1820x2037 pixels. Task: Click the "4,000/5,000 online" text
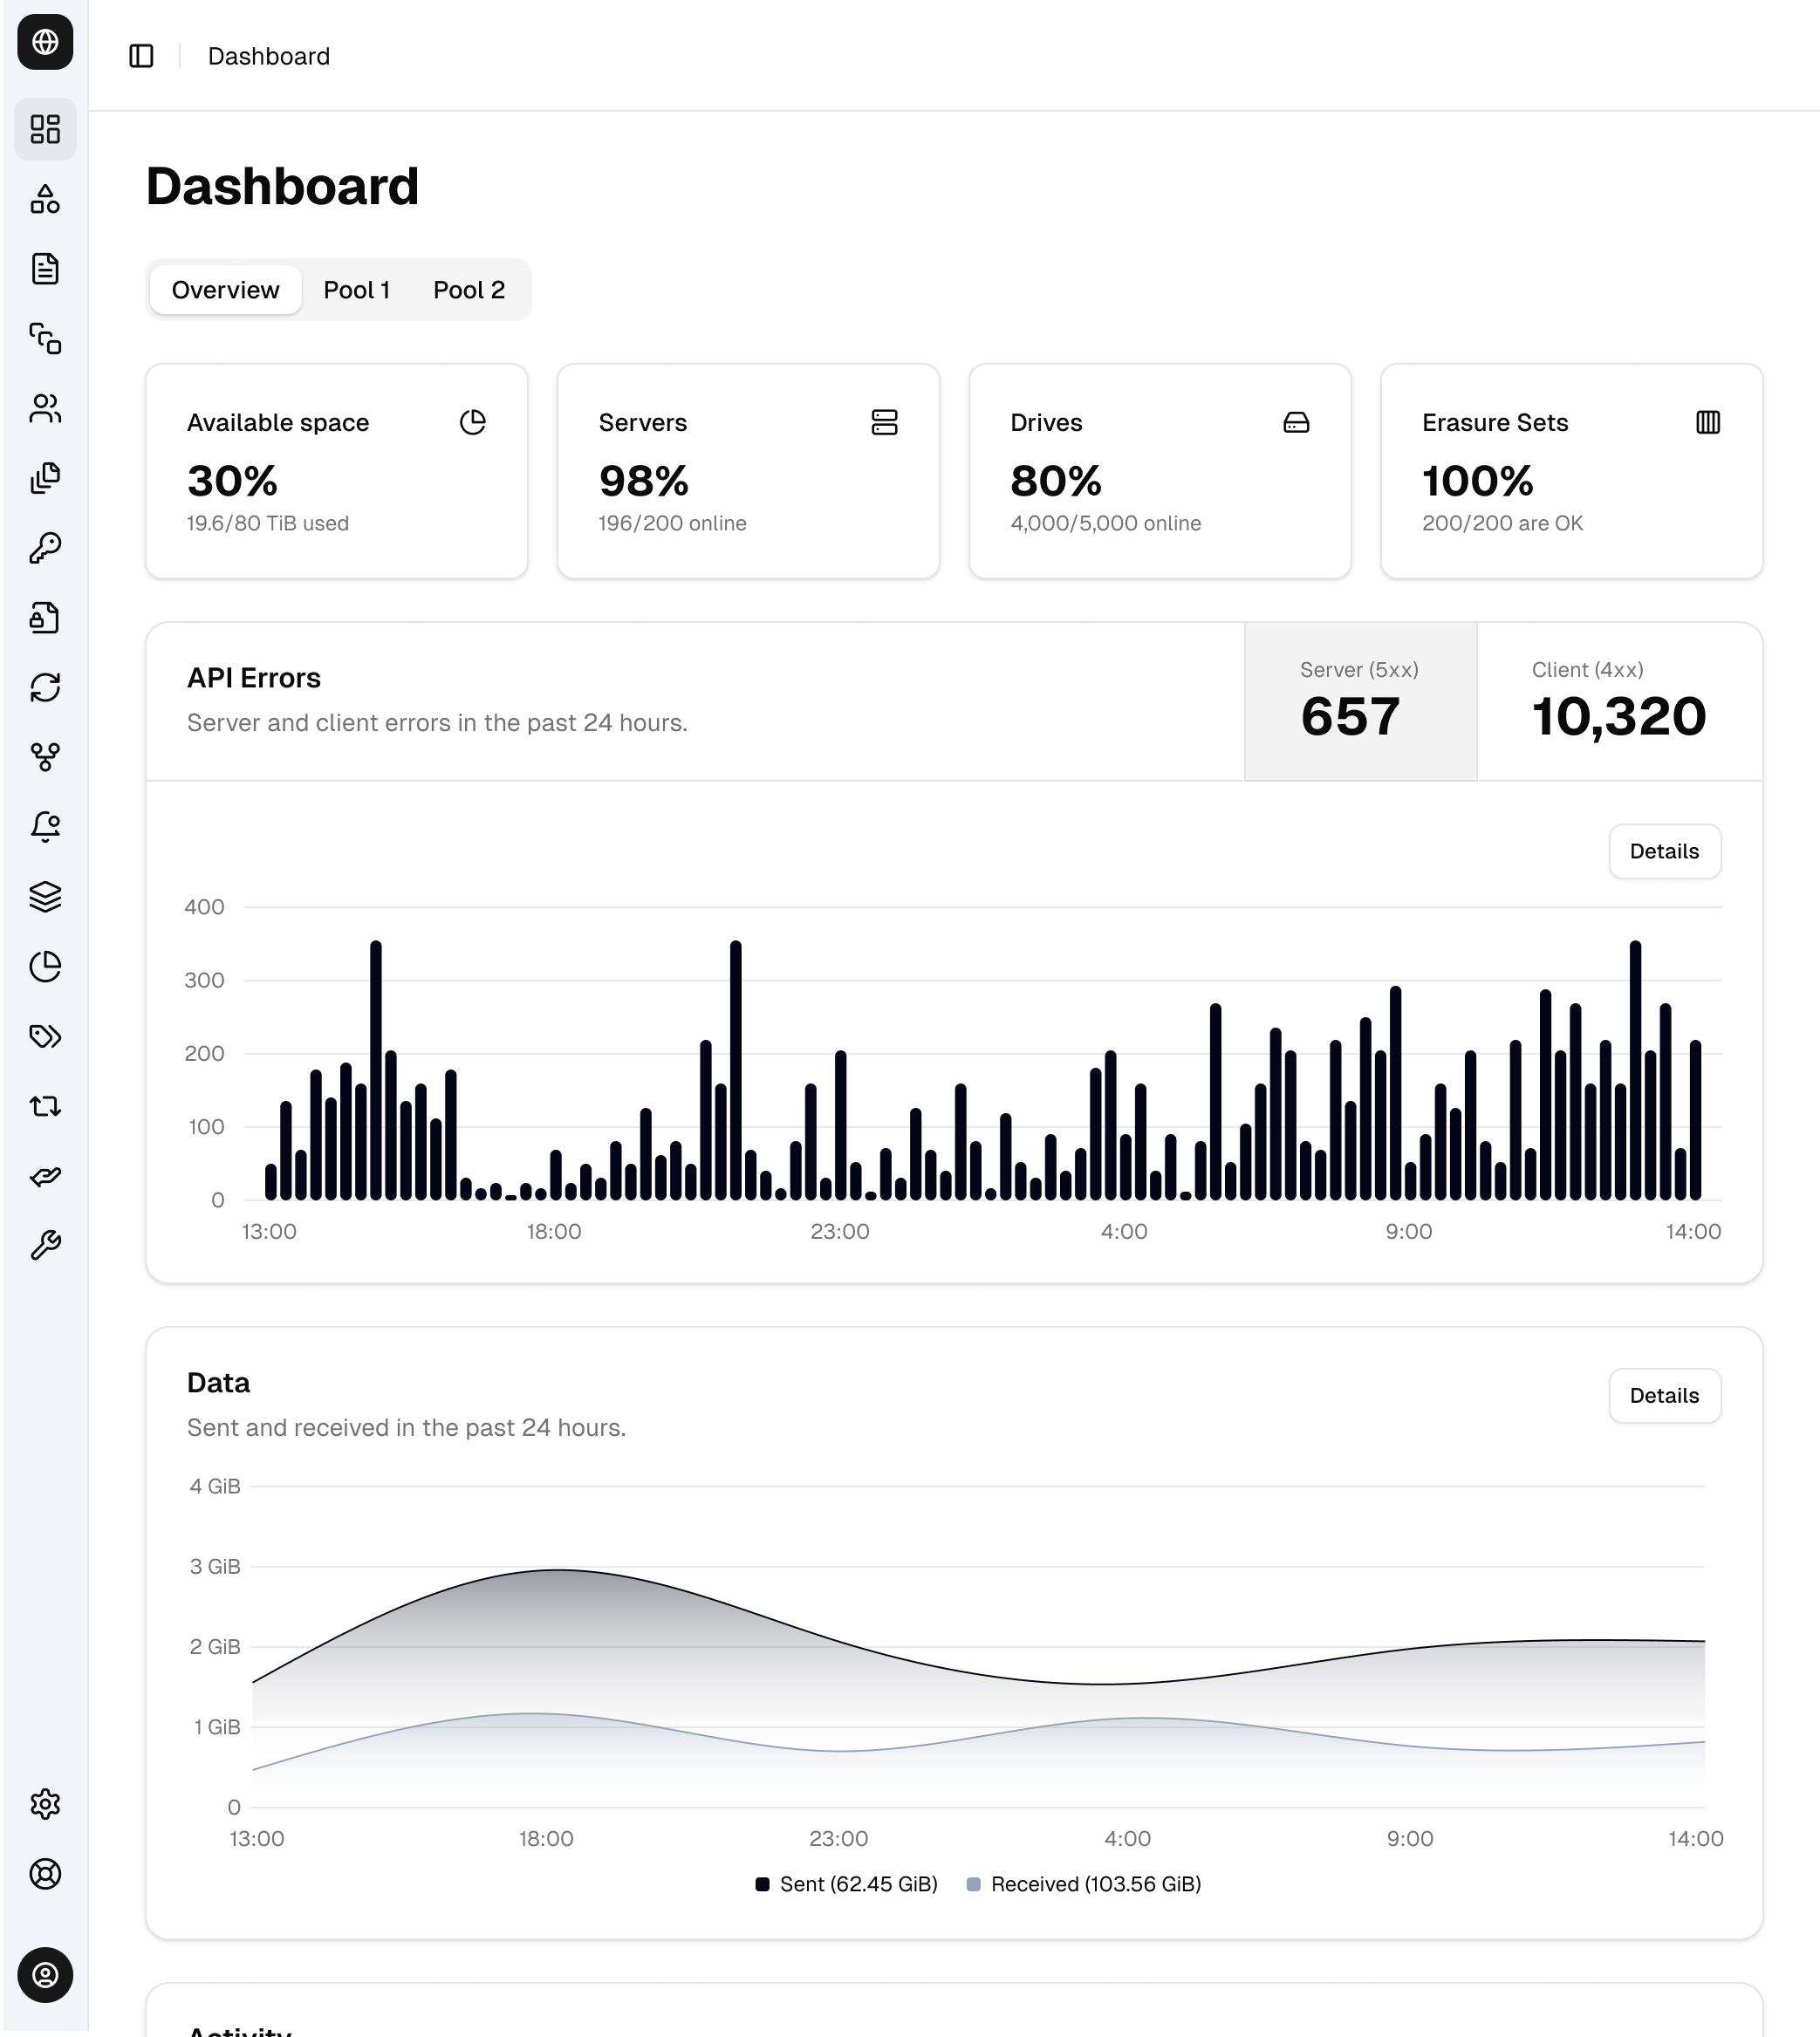(x=1105, y=524)
